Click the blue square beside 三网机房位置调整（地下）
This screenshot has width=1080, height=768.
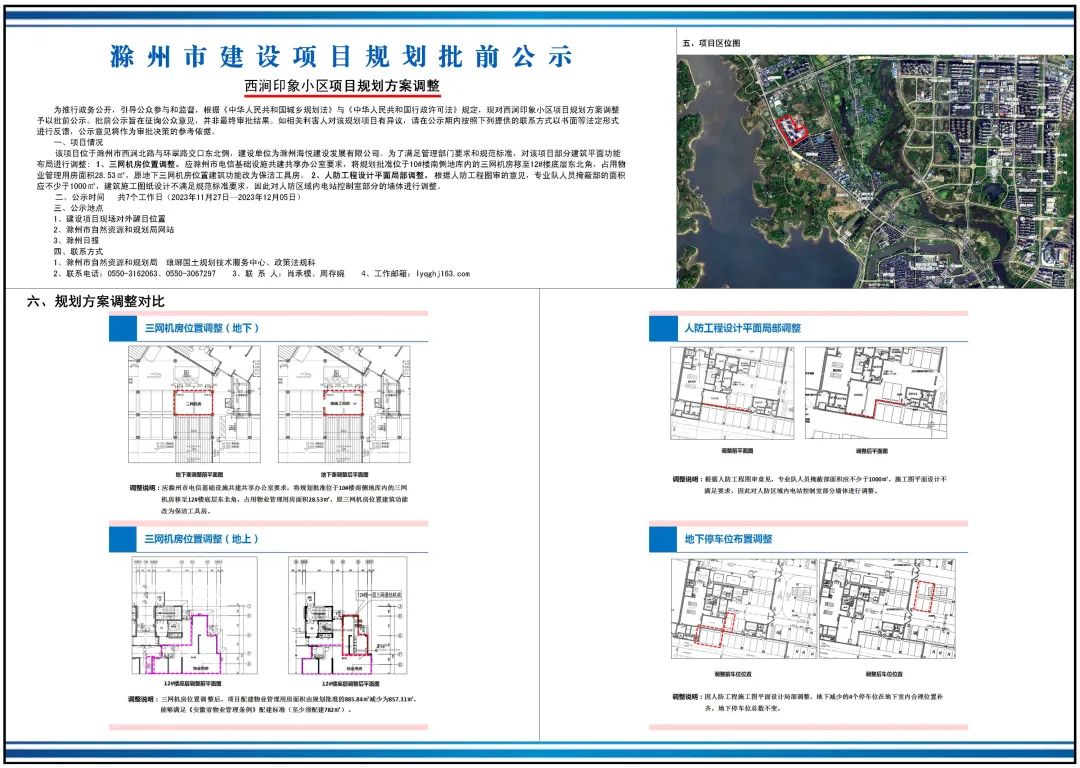tap(124, 328)
